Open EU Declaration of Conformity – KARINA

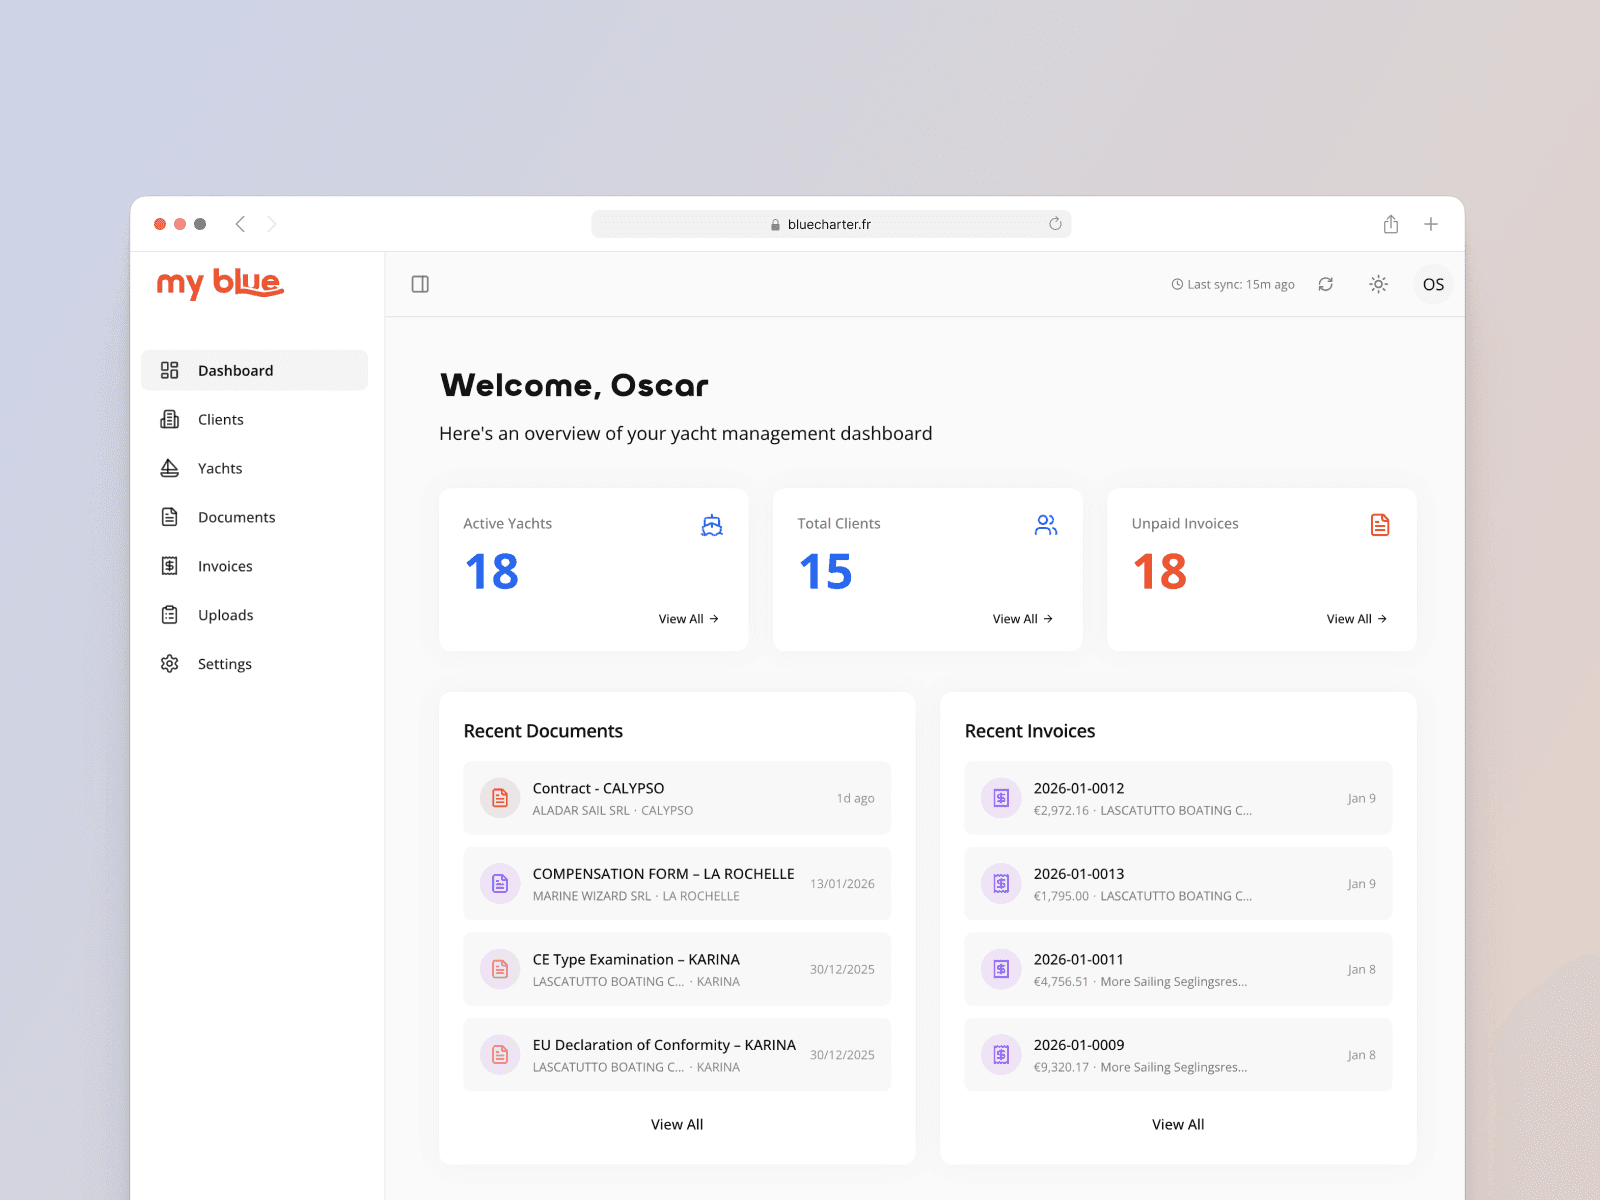(x=677, y=1055)
